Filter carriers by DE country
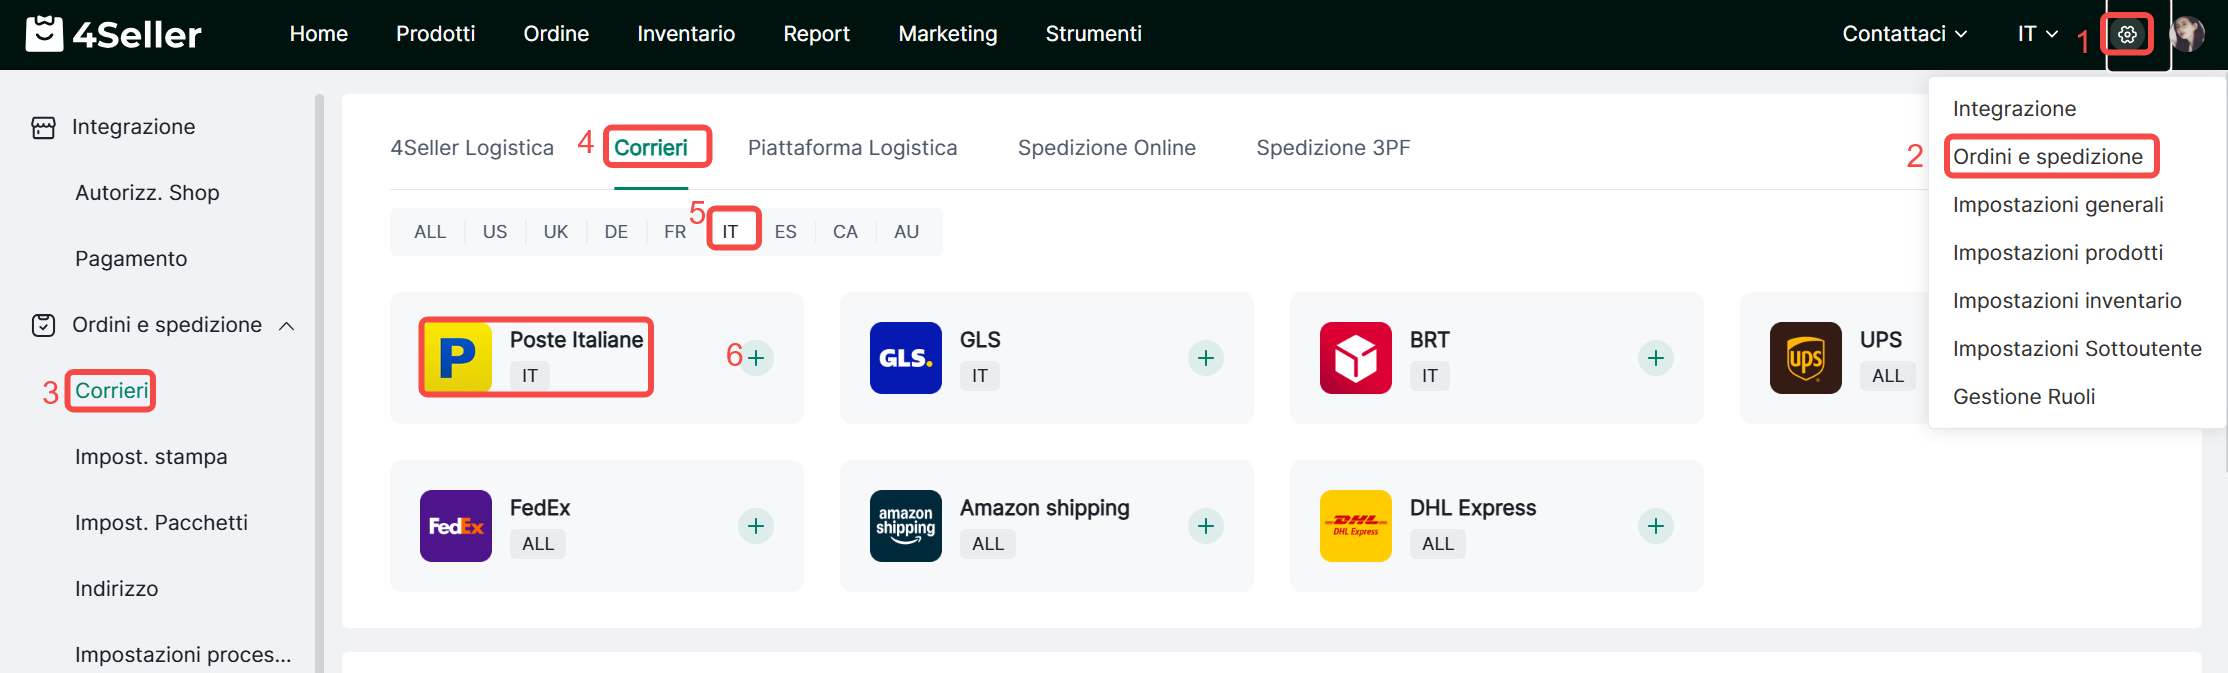 [x=616, y=232]
